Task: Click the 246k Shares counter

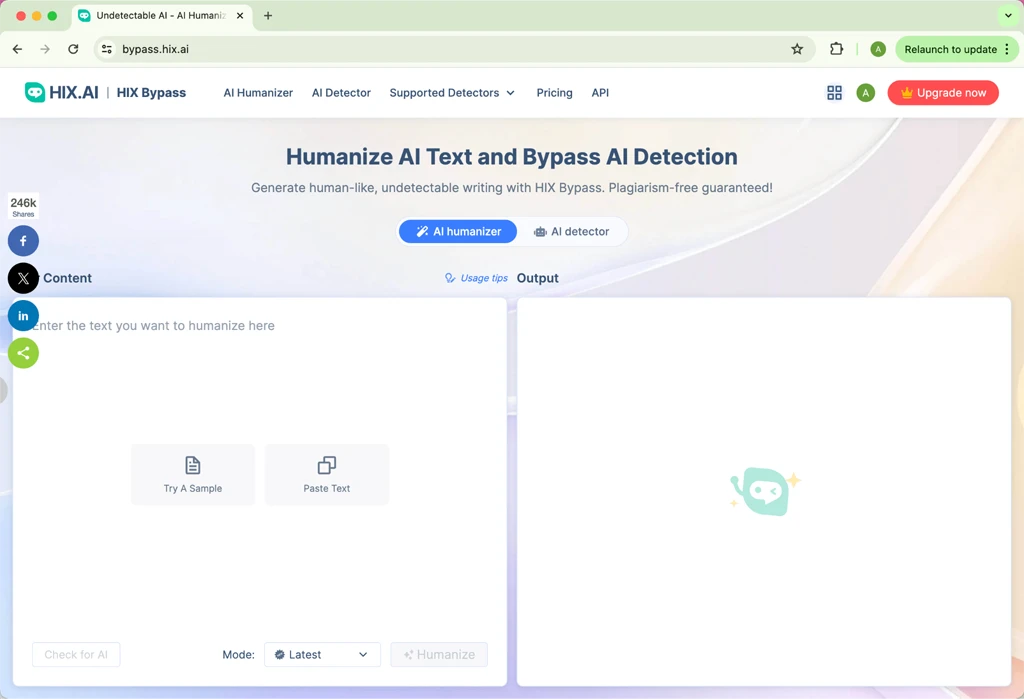Action: pos(23,206)
